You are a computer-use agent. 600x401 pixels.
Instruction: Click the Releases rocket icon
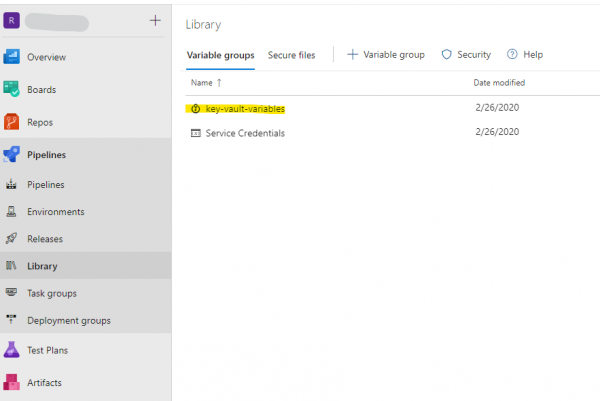(12, 239)
